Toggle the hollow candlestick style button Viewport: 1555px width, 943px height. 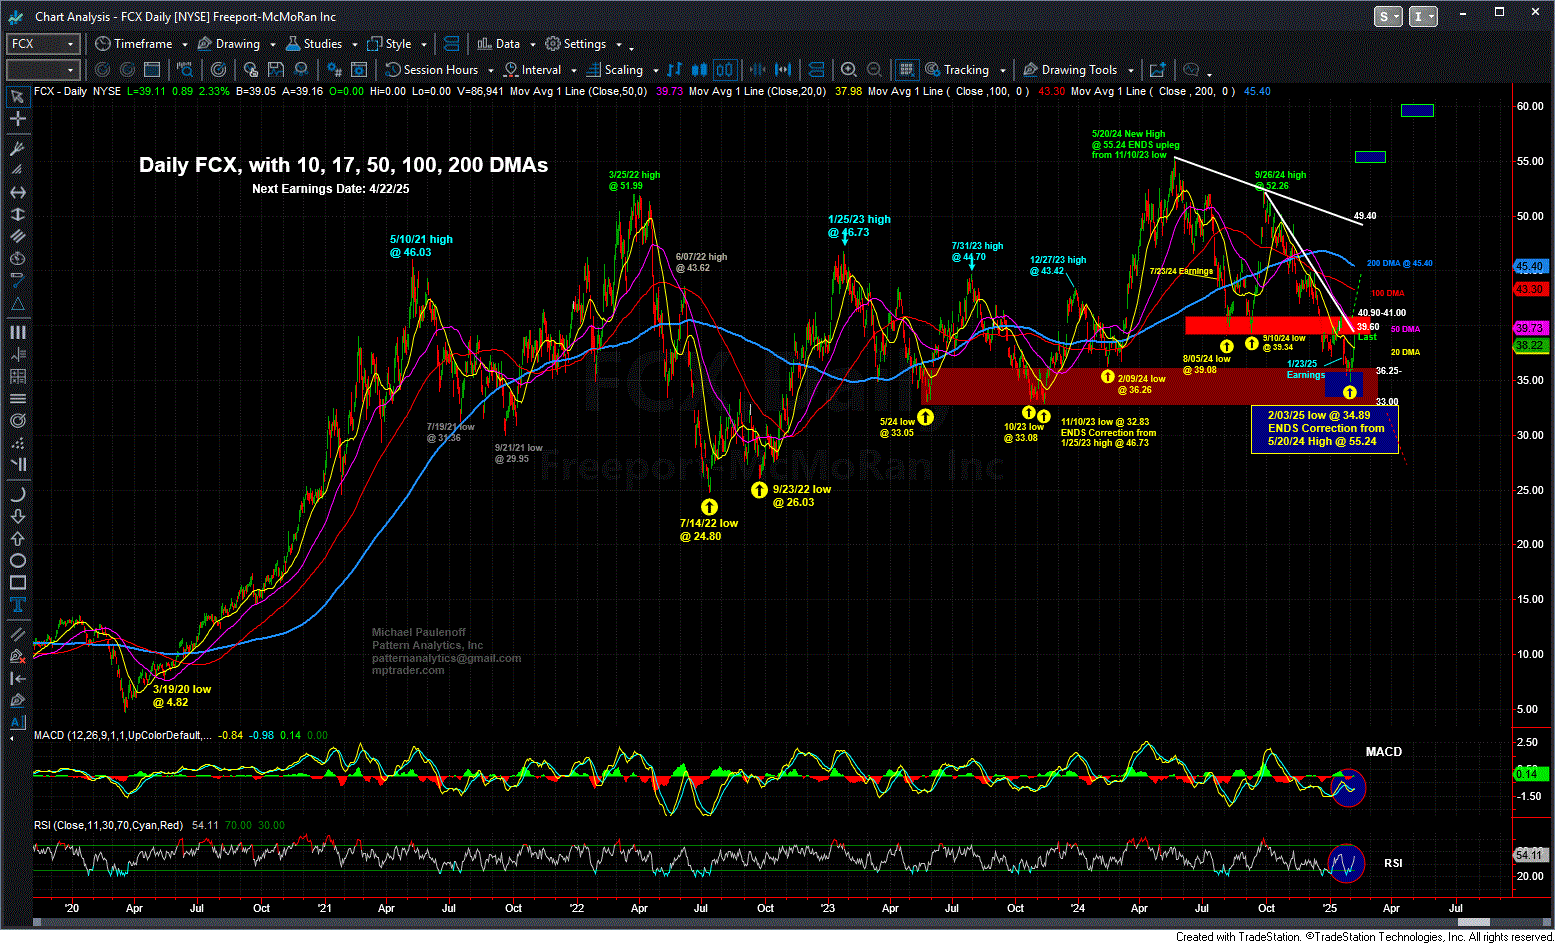tap(725, 70)
